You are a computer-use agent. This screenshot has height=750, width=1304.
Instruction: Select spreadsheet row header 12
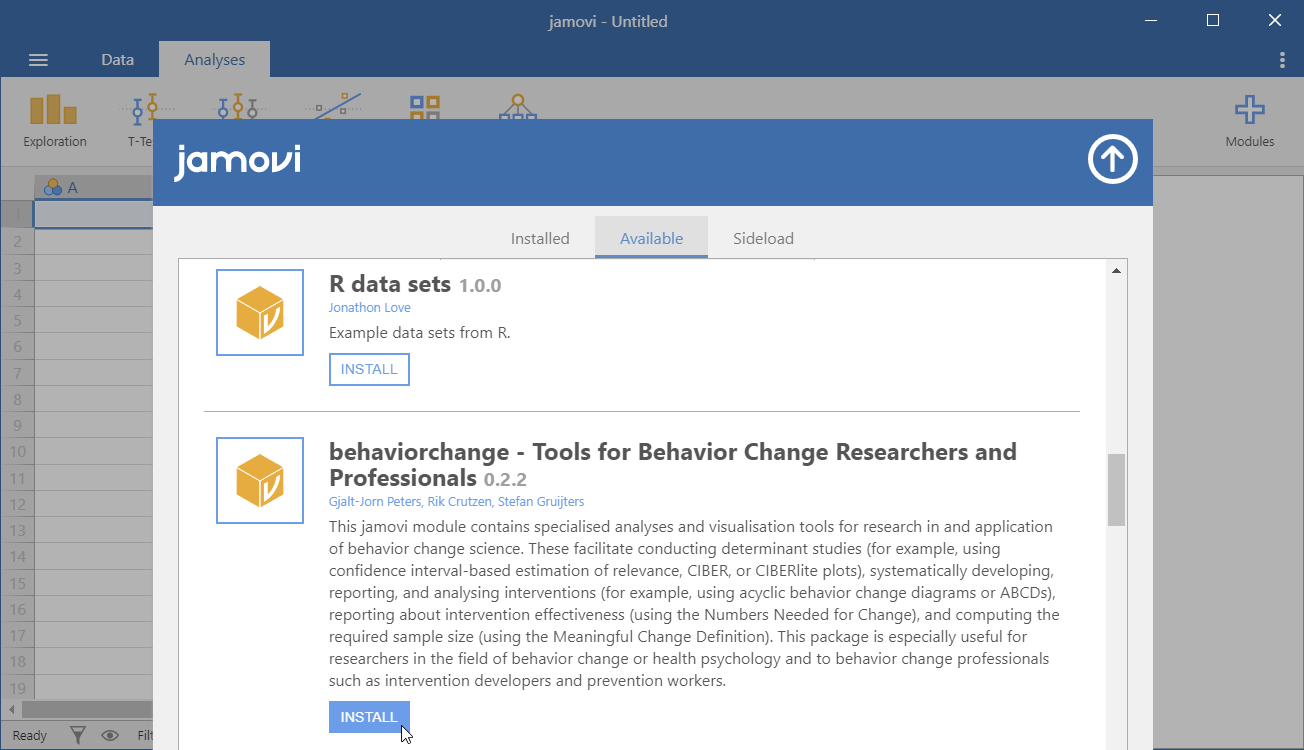pyautogui.click(x=17, y=504)
